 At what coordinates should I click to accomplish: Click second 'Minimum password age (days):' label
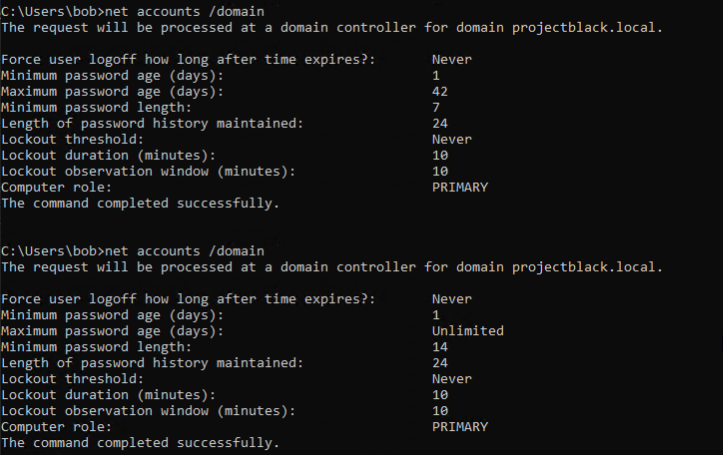[112, 315]
